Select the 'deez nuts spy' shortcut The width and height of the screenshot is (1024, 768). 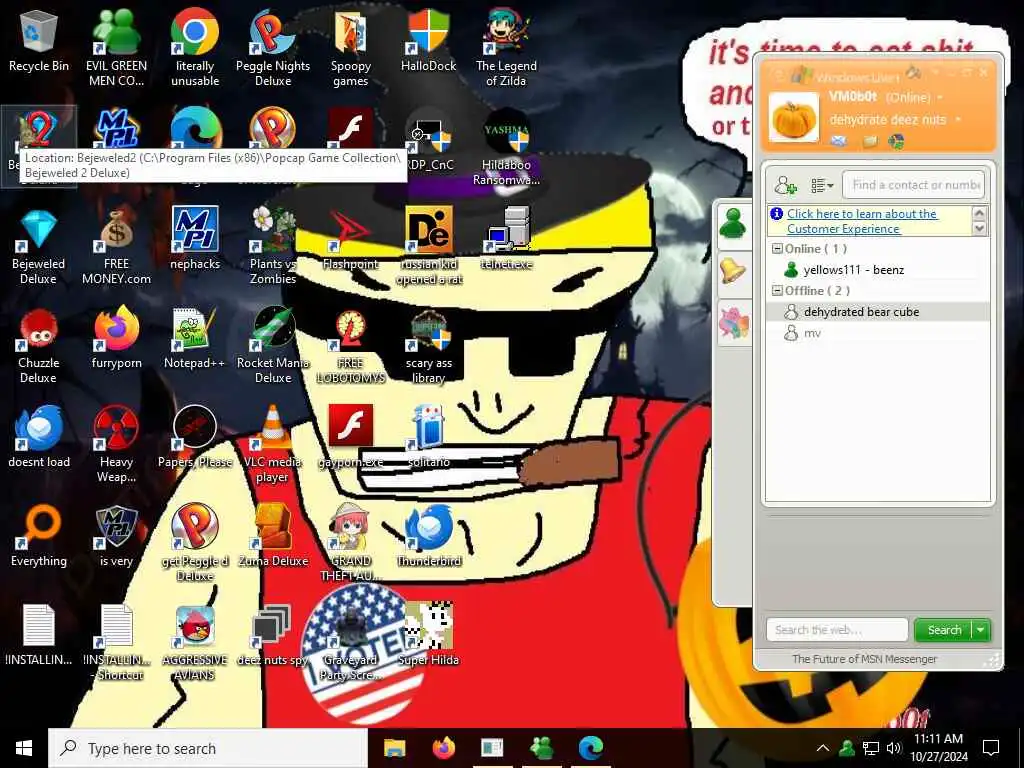(273, 635)
